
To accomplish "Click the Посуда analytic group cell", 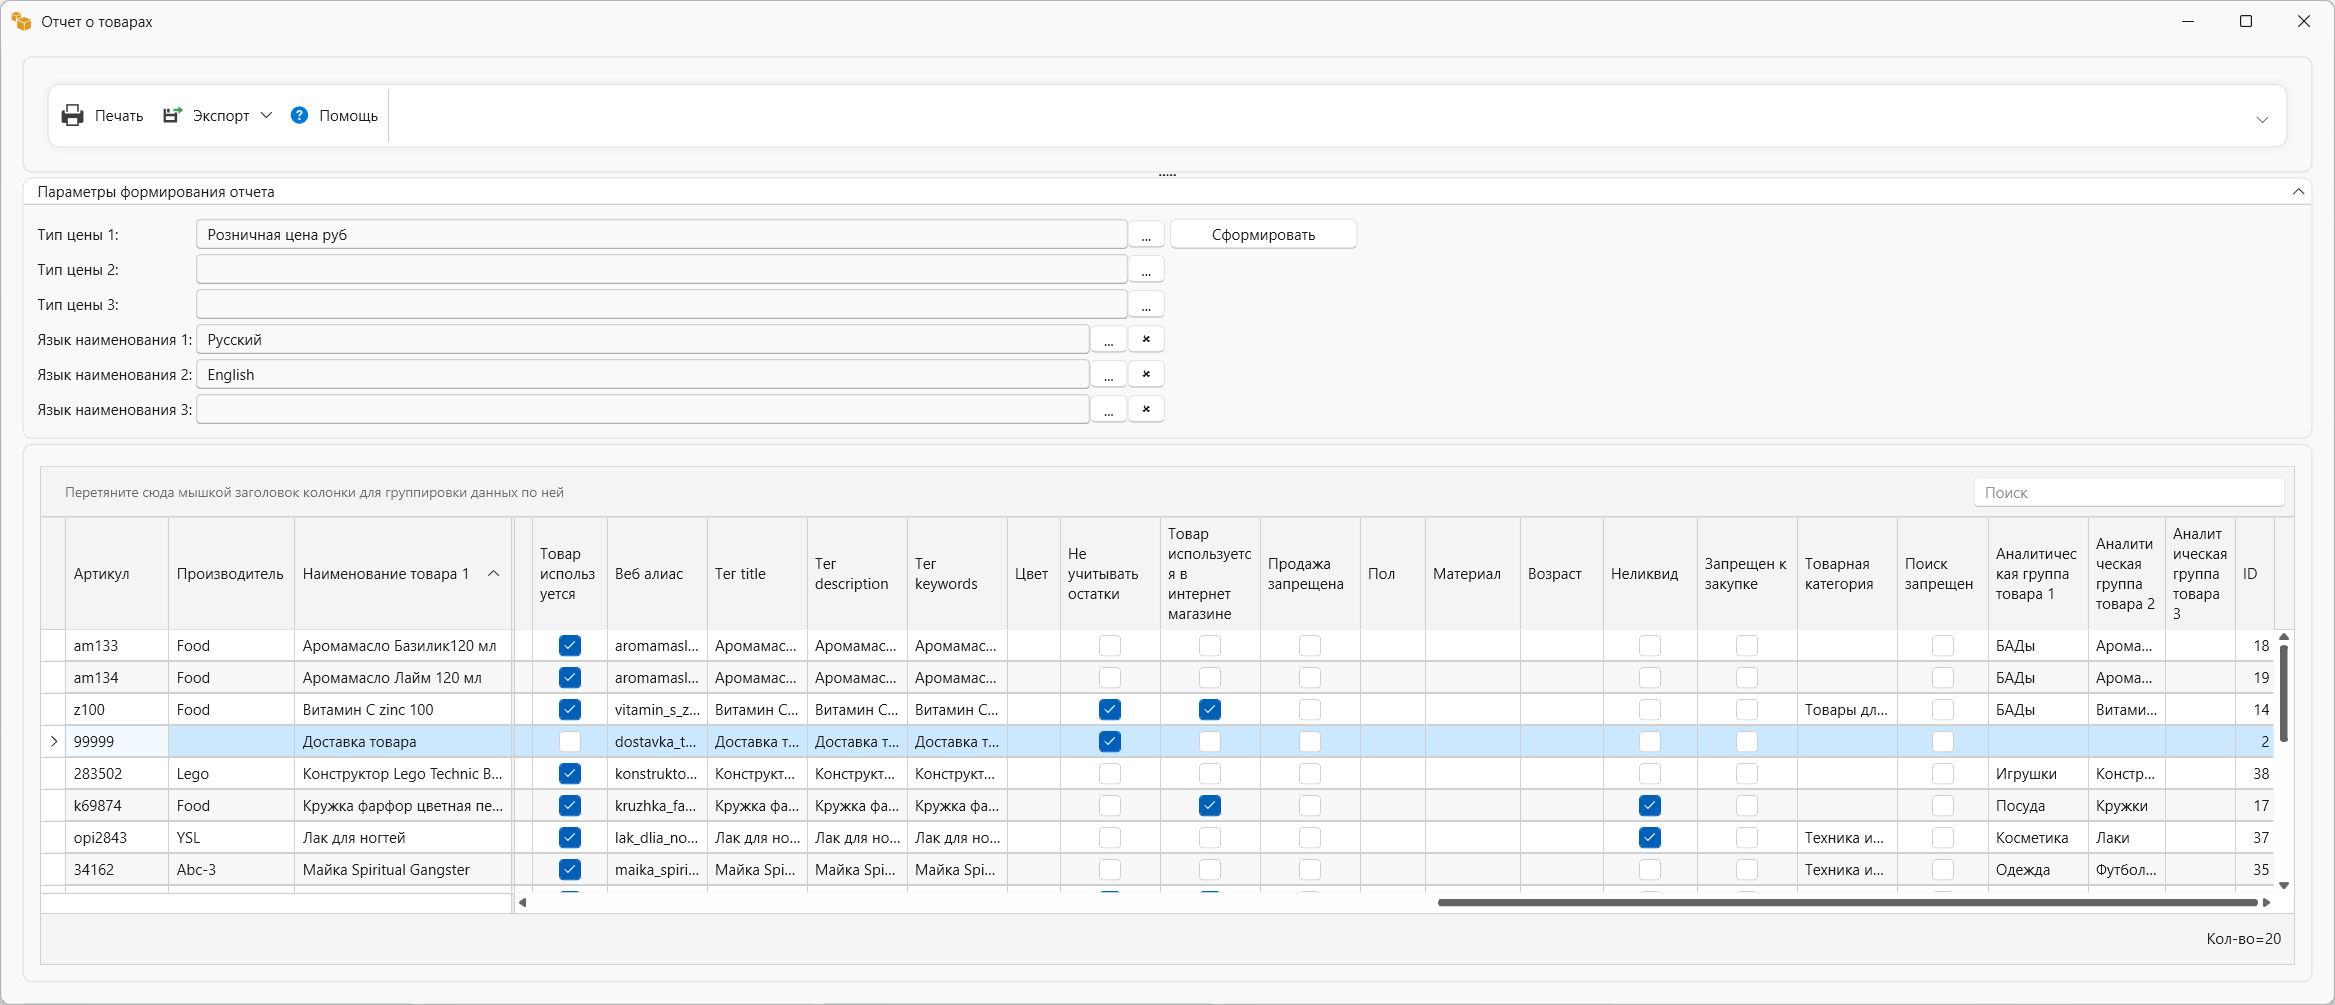I will [2038, 806].
